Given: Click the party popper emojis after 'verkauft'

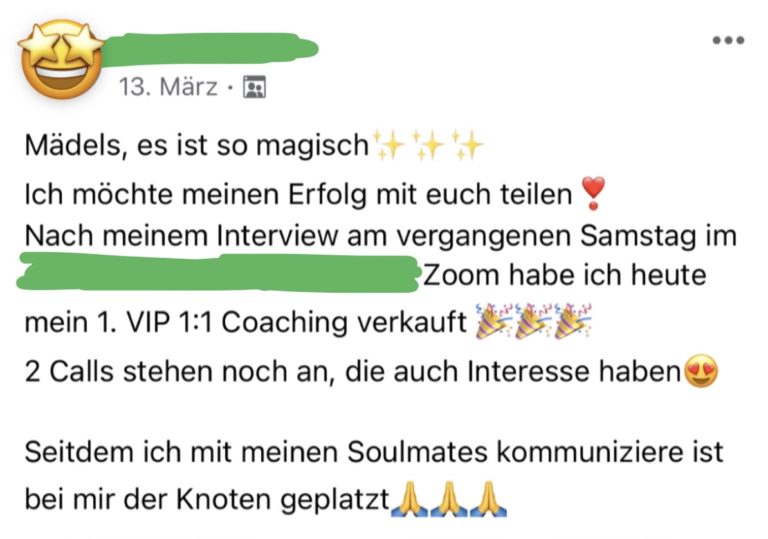Looking at the screenshot, I should point(533,321).
